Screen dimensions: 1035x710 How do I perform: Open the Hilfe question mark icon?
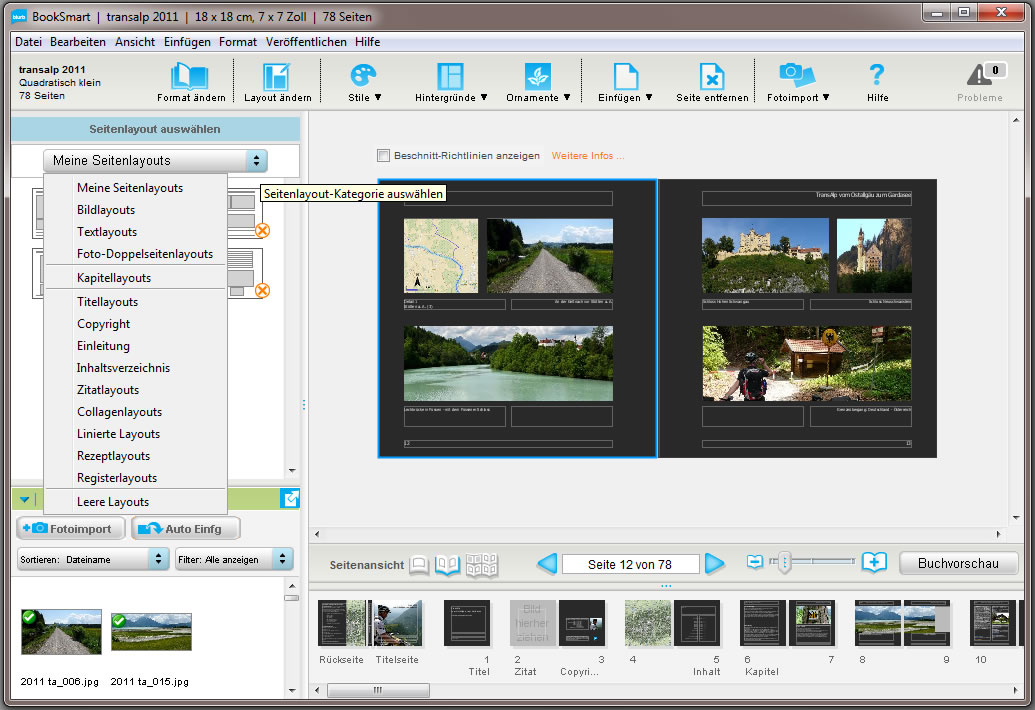(x=877, y=76)
